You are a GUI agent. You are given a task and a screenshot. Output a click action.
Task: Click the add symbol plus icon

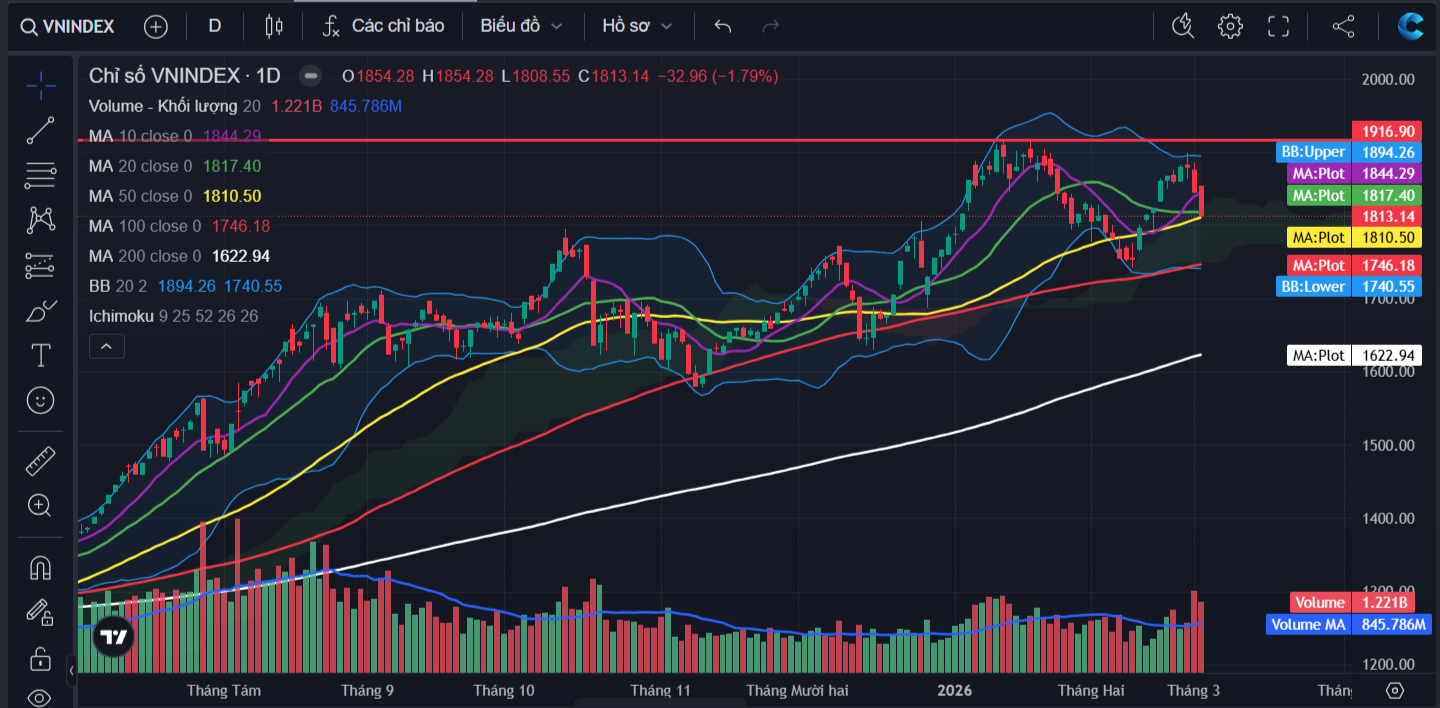(156, 26)
